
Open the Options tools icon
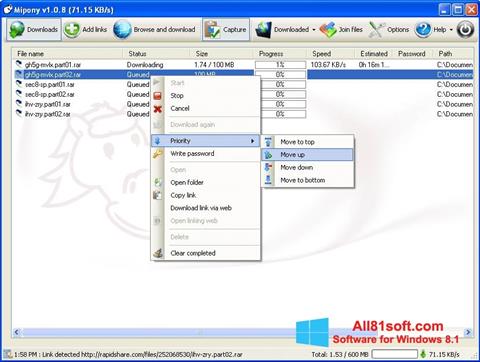377,30
